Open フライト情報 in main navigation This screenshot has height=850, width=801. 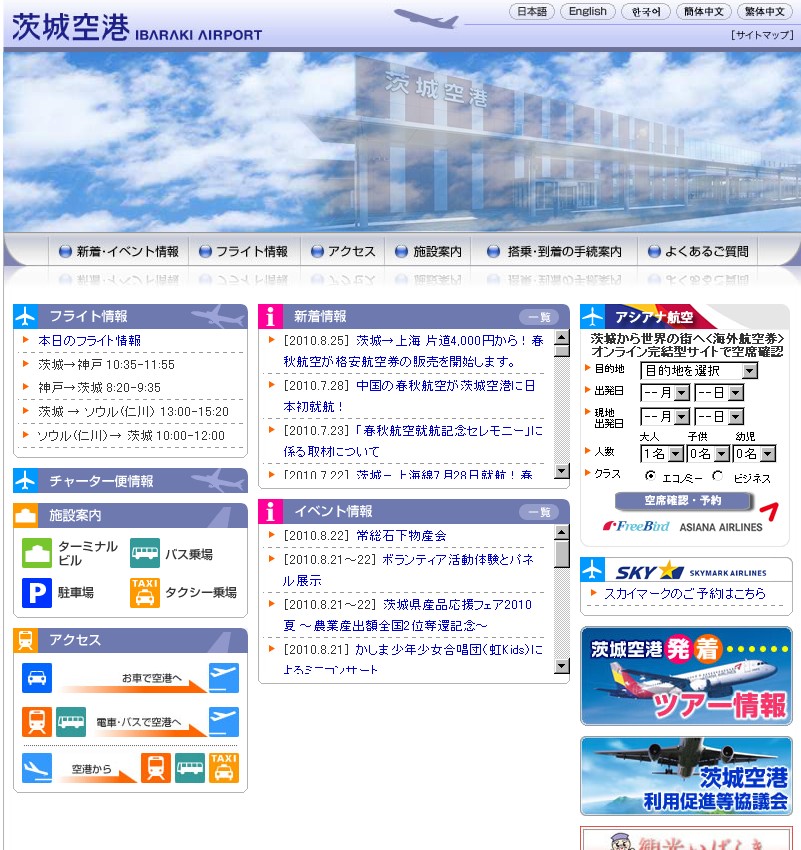click(x=244, y=252)
